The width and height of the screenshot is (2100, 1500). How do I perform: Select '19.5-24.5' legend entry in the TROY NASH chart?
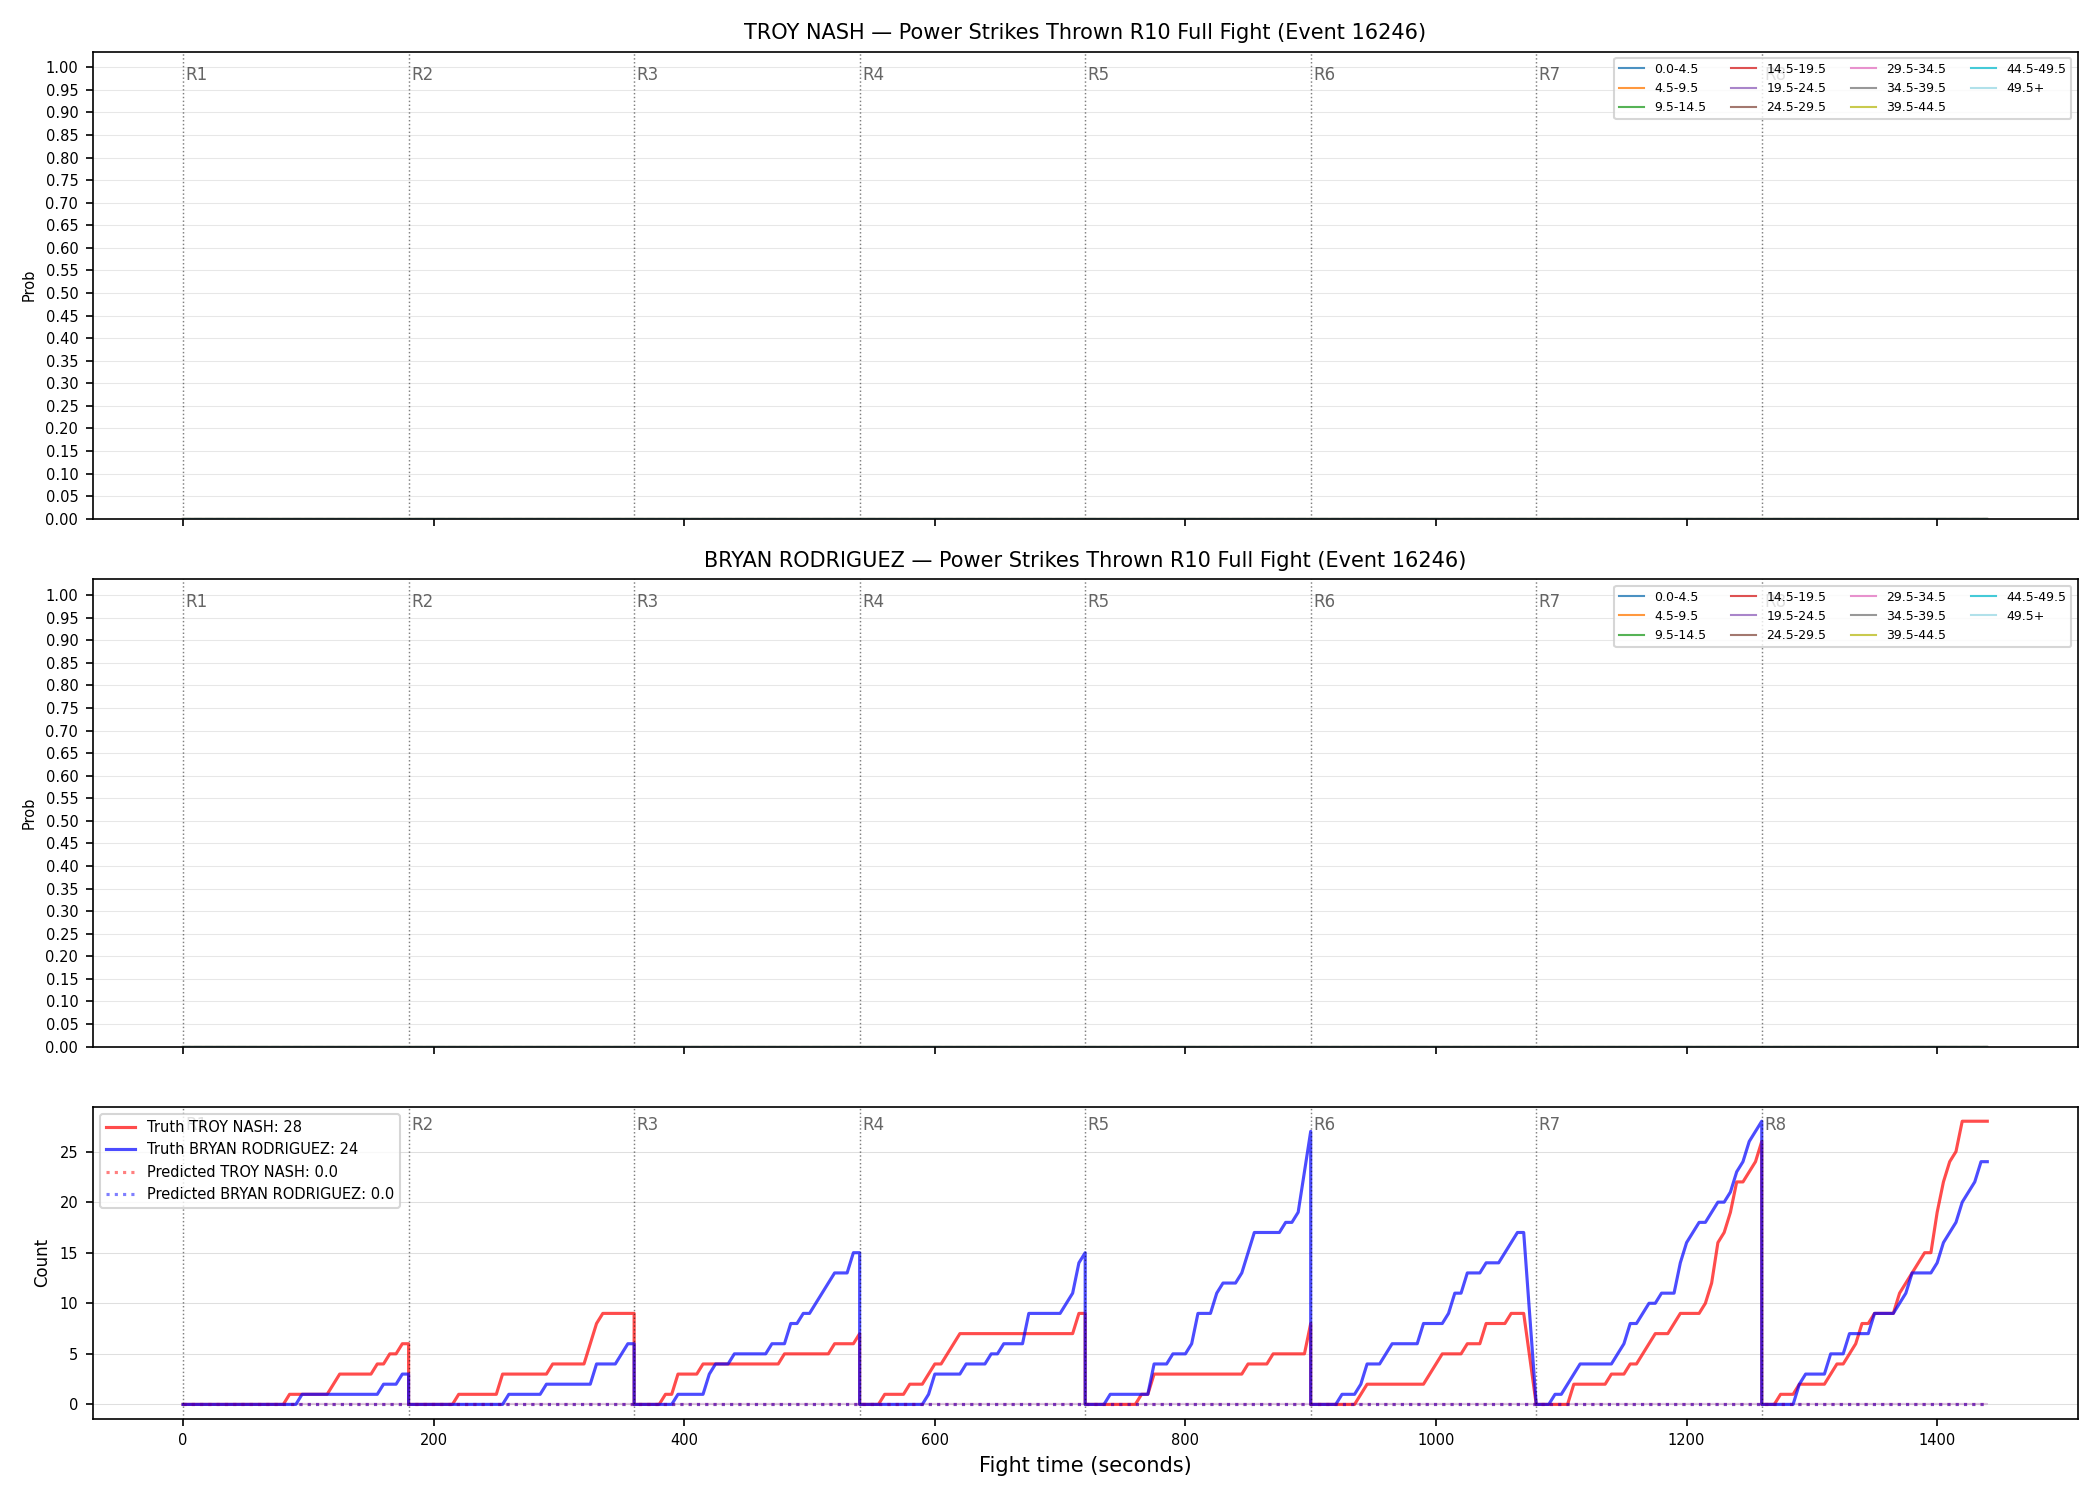coord(1779,88)
